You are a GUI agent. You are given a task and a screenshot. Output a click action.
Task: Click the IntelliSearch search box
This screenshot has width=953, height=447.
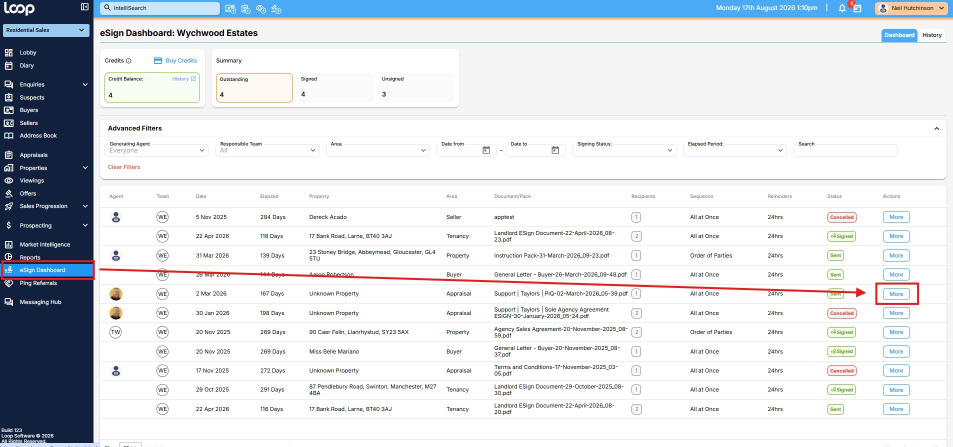[x=160, y=9]
